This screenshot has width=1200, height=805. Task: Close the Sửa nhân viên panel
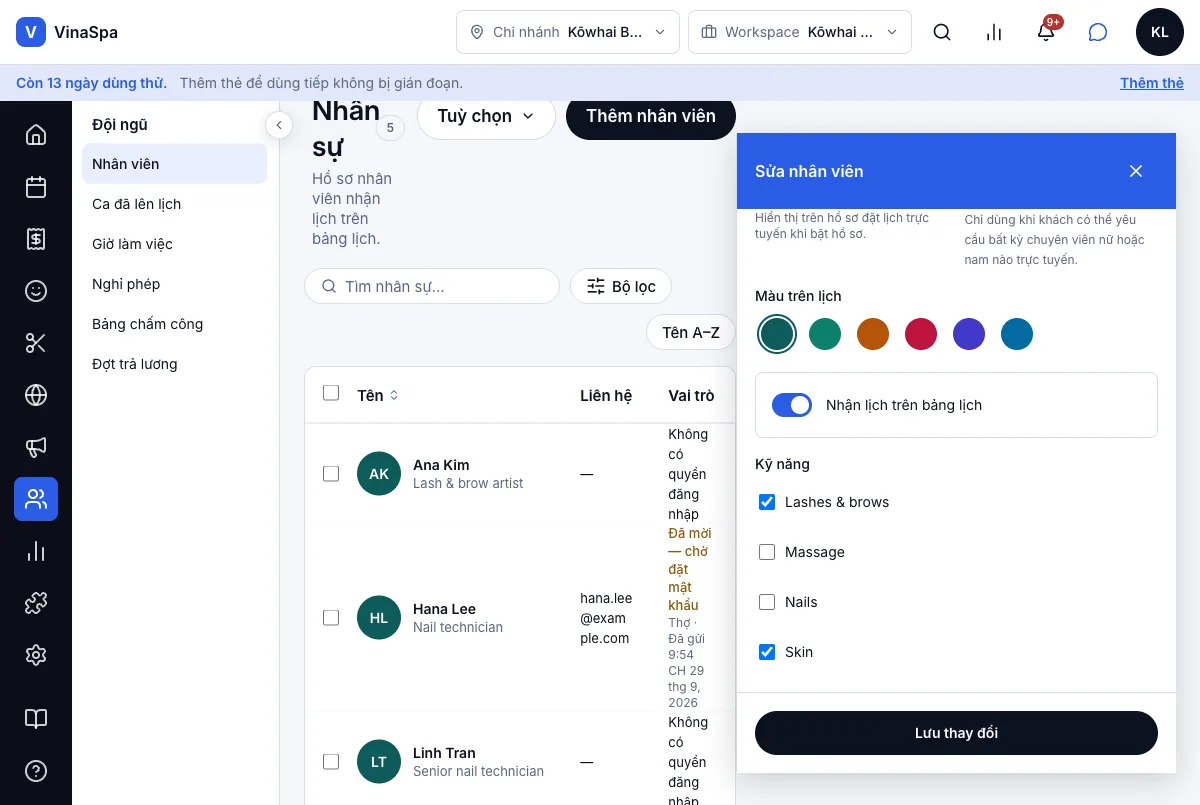(x=1136, y=171)
